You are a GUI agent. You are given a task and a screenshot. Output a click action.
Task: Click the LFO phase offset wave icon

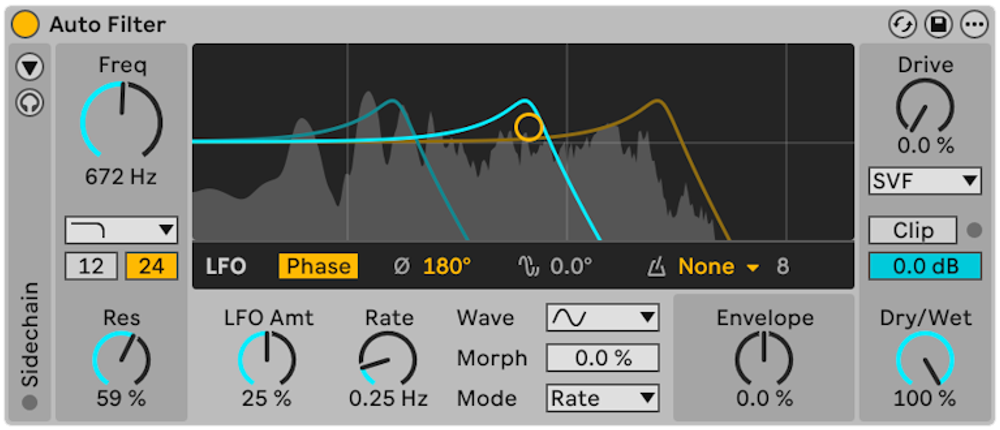coord(527,267)
